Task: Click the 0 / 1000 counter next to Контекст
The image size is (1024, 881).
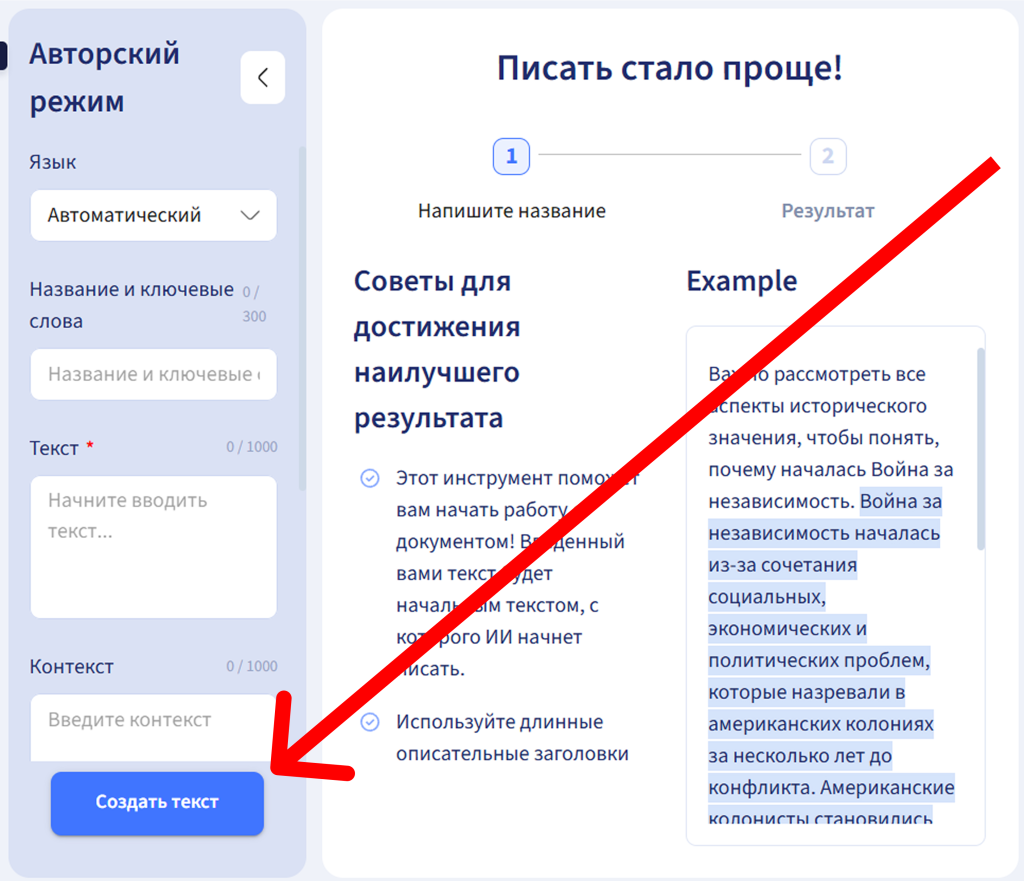Action: tap(251, 666)
